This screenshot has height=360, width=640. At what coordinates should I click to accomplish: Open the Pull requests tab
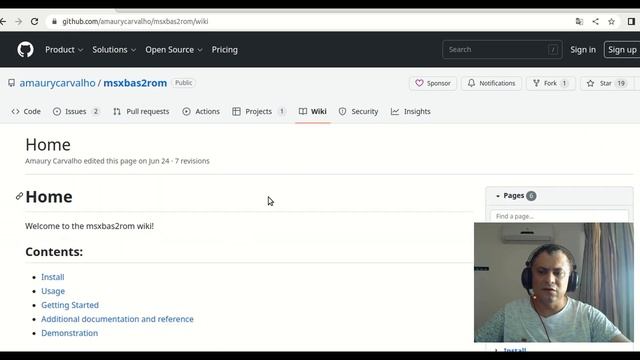(x=141, y=111)
